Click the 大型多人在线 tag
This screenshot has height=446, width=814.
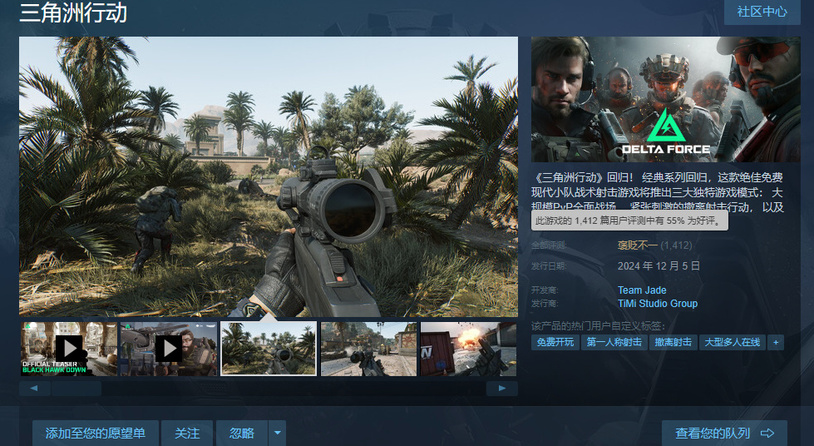[732, 342]
